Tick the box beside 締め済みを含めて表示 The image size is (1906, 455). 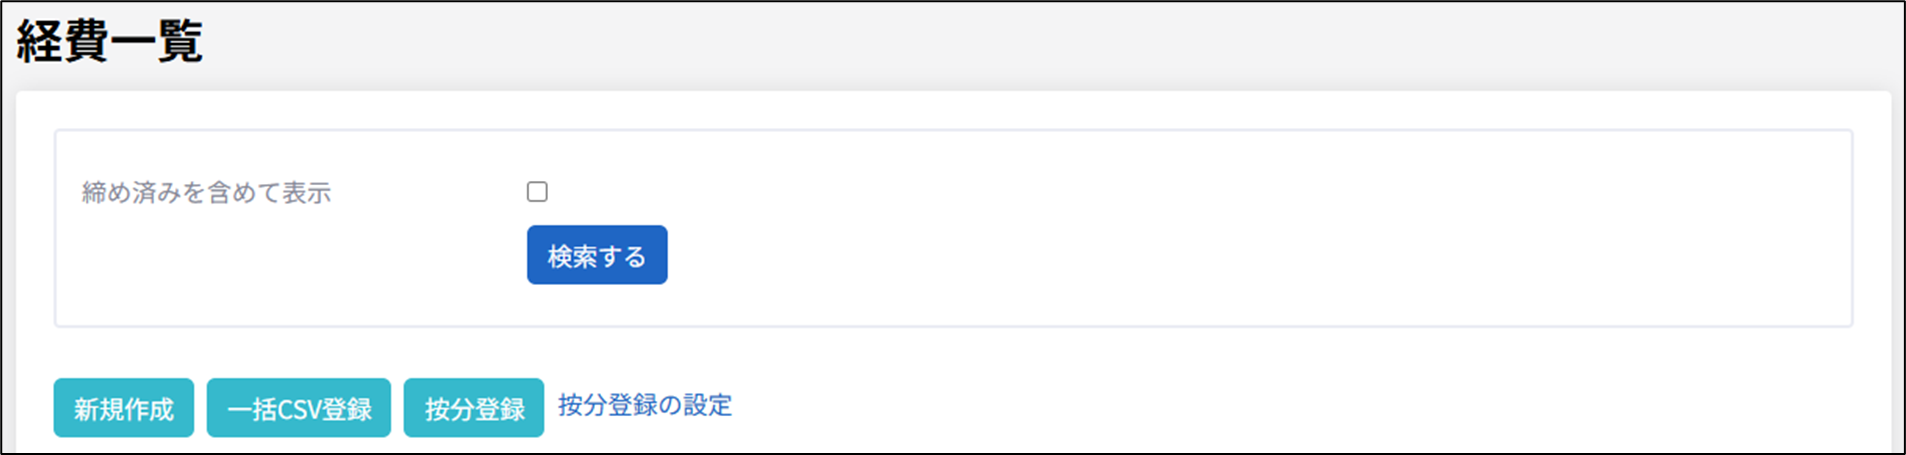pyautogui.click(x=537, y=192)
